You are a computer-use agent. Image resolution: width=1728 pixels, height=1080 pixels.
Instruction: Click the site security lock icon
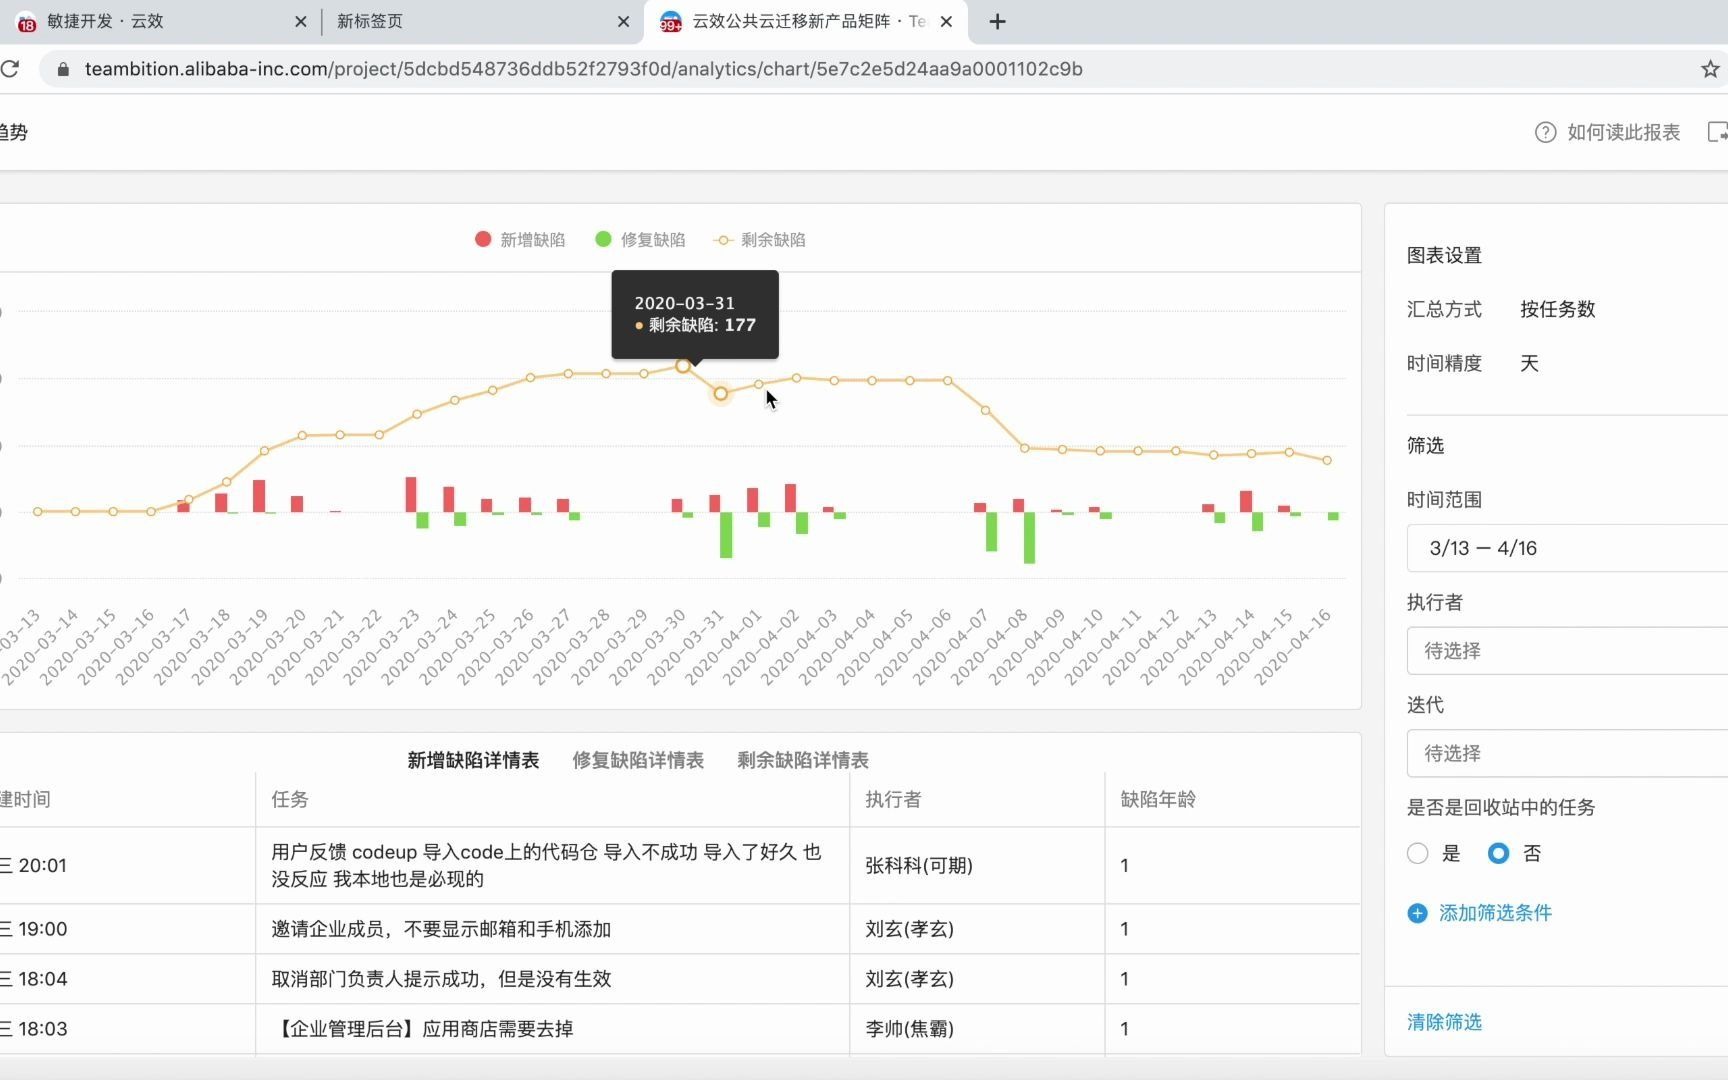pyautogui.click(x=62, y=69)
